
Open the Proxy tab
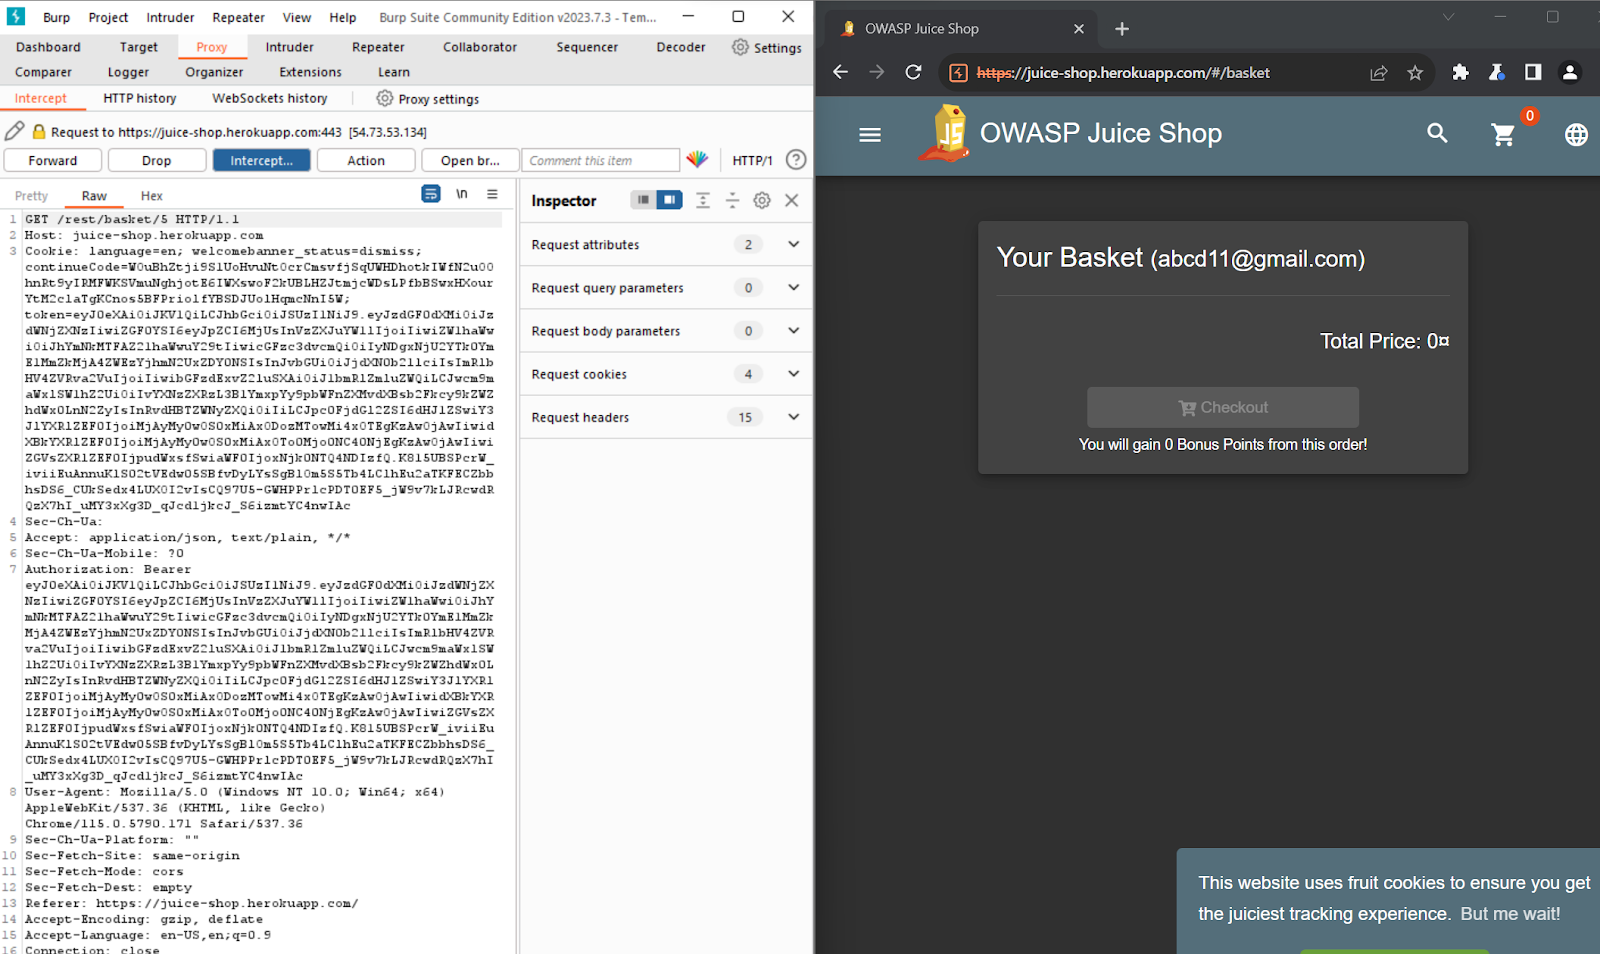click(x=211, y=47)
